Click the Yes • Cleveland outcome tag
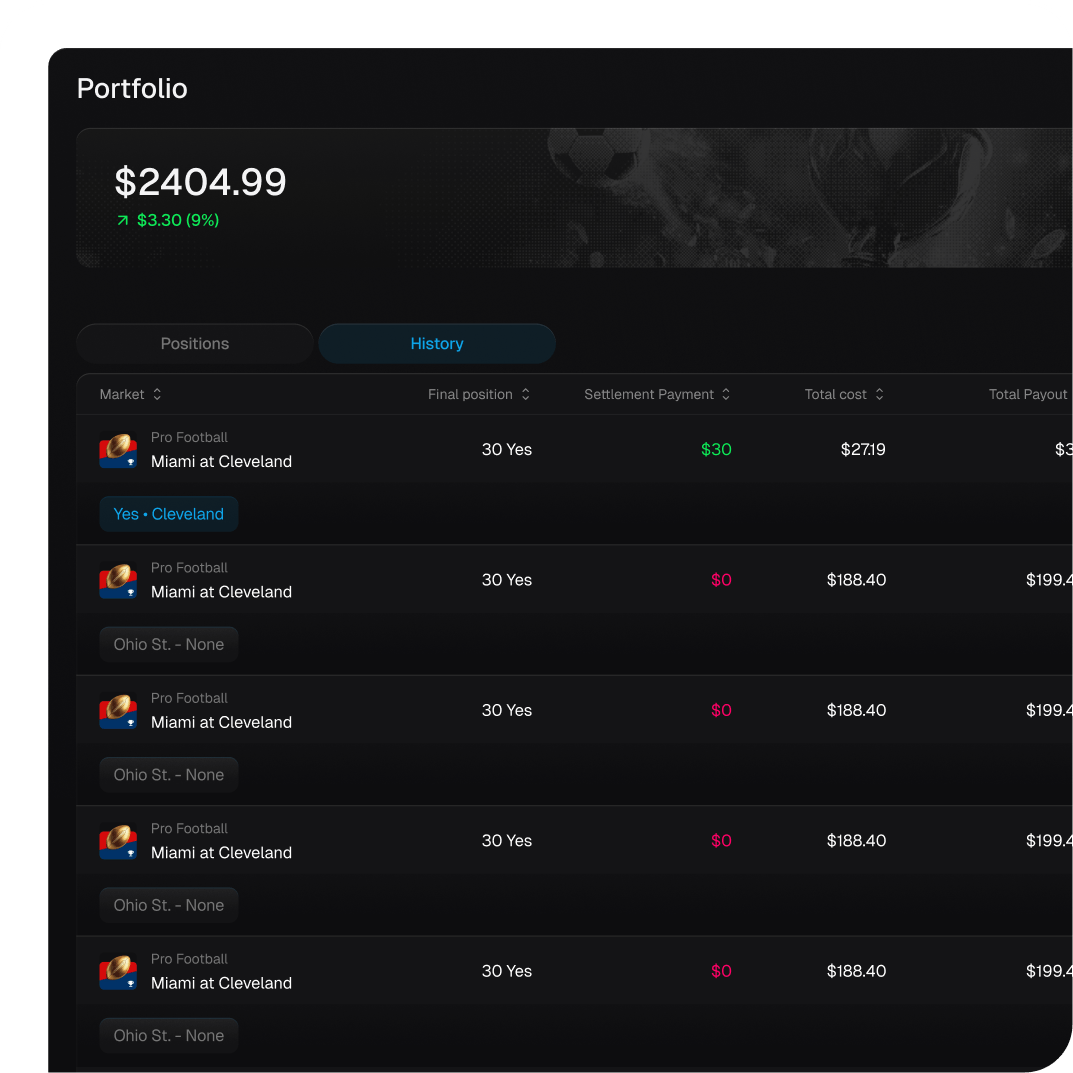 click(x=168, y=514)
